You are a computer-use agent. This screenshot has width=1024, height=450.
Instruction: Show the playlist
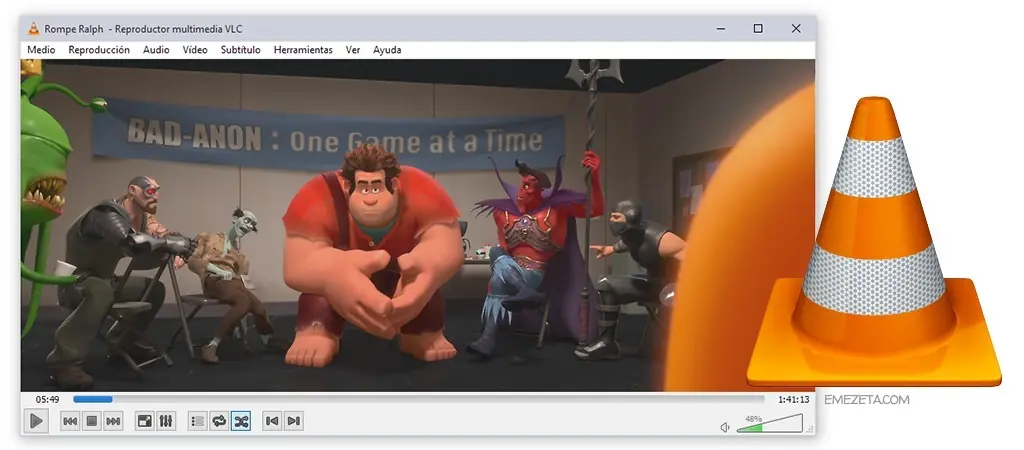[x=198, y=421]
